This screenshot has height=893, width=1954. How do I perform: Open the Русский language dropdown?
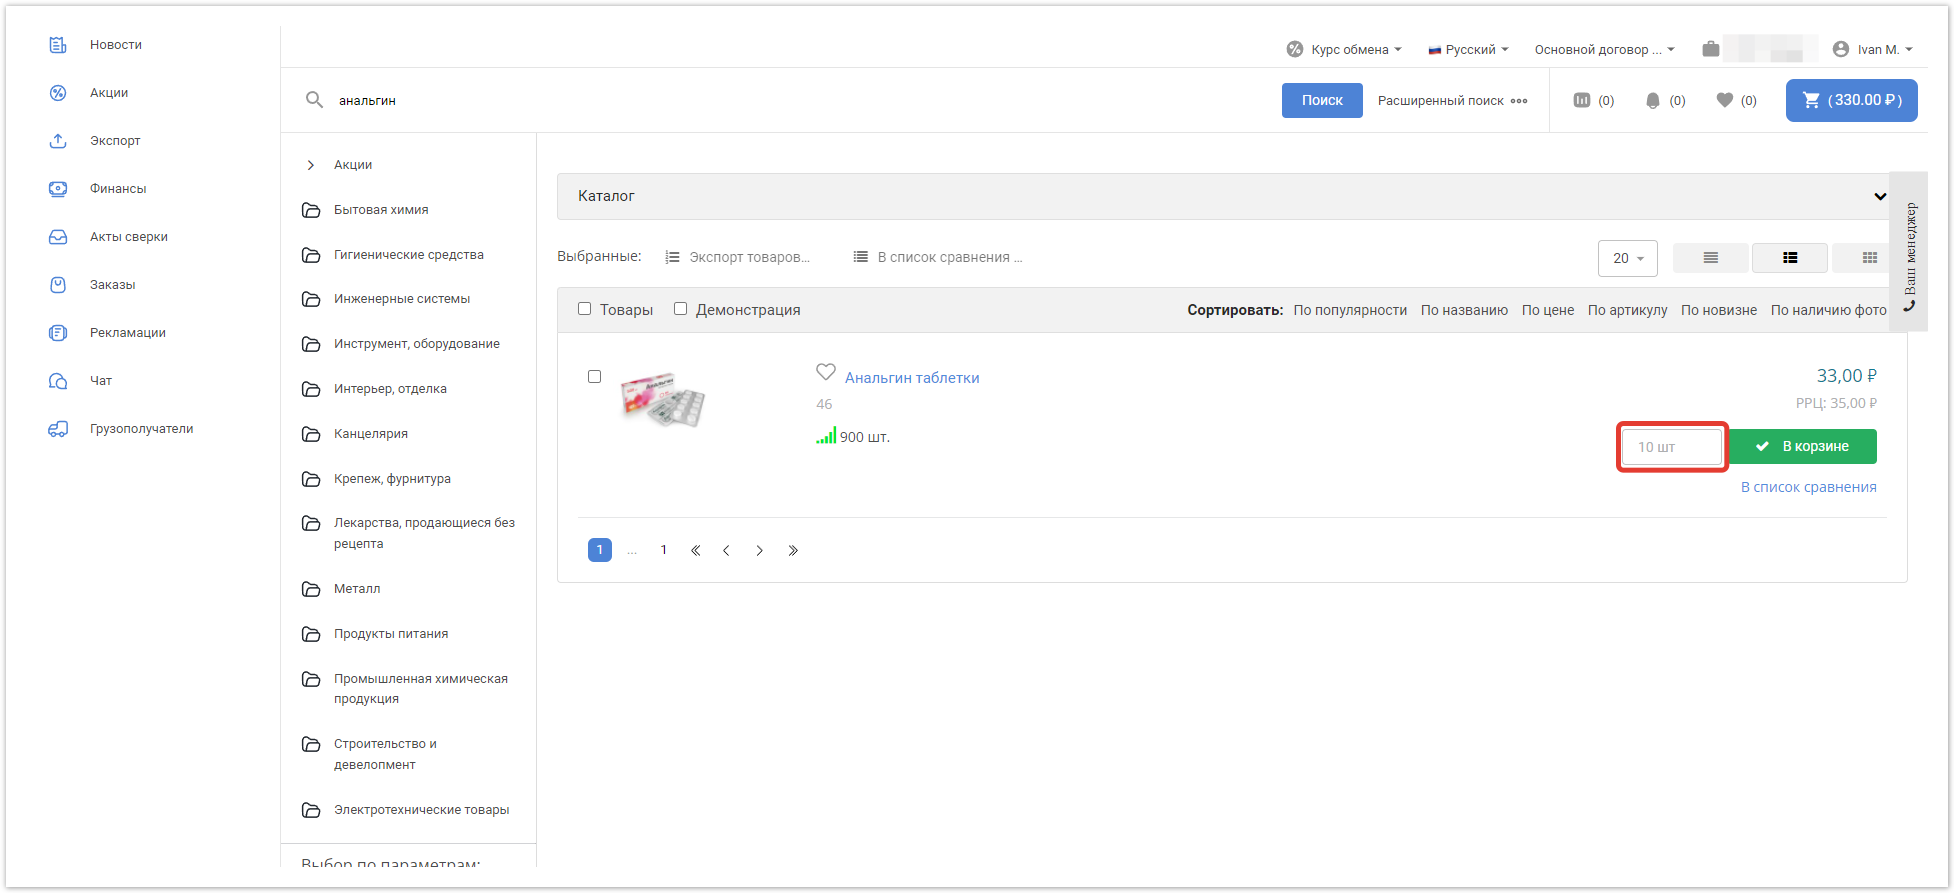click(1469, 49)
